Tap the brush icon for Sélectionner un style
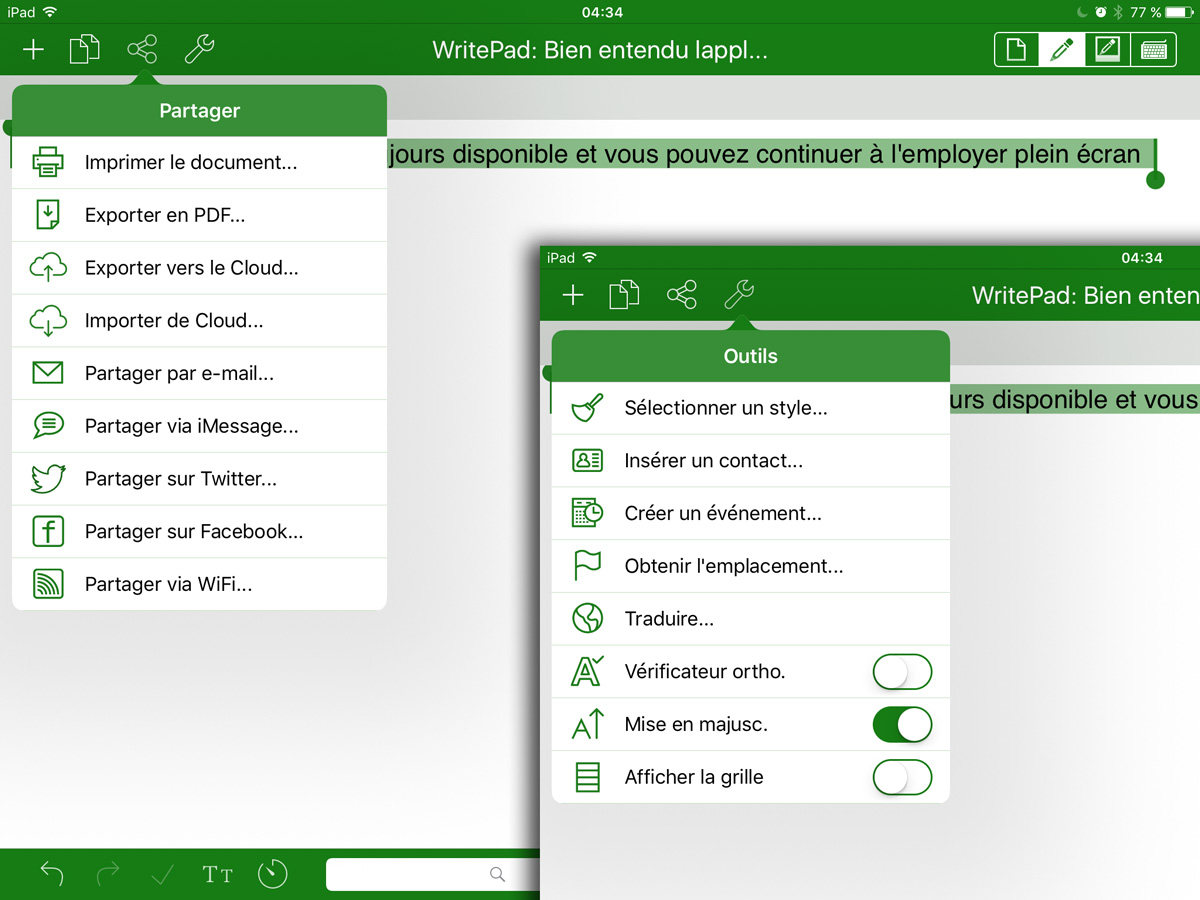Viewport: 1200px width, 900px height. click(587, 408)
